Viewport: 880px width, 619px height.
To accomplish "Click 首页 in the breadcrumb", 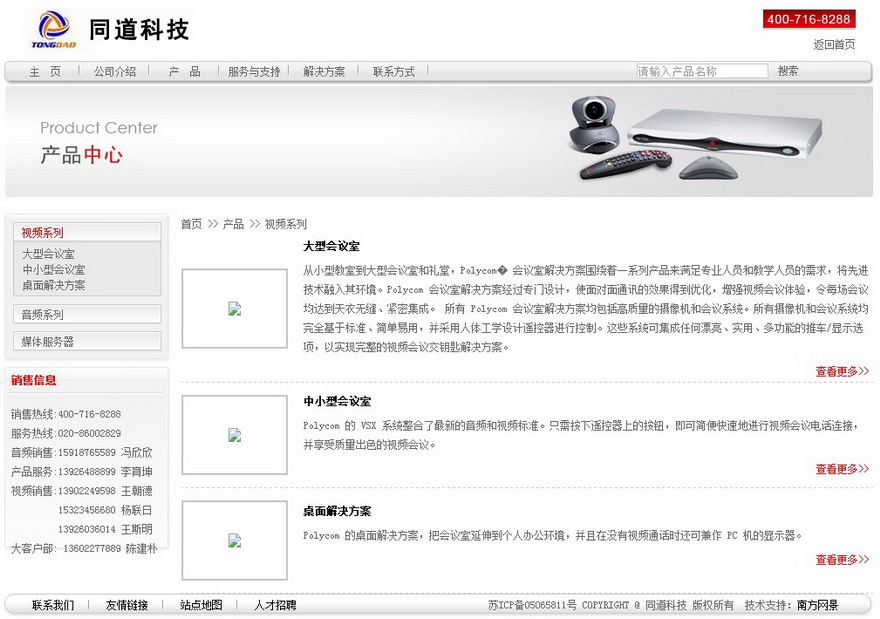I will [x=191, y=224].
